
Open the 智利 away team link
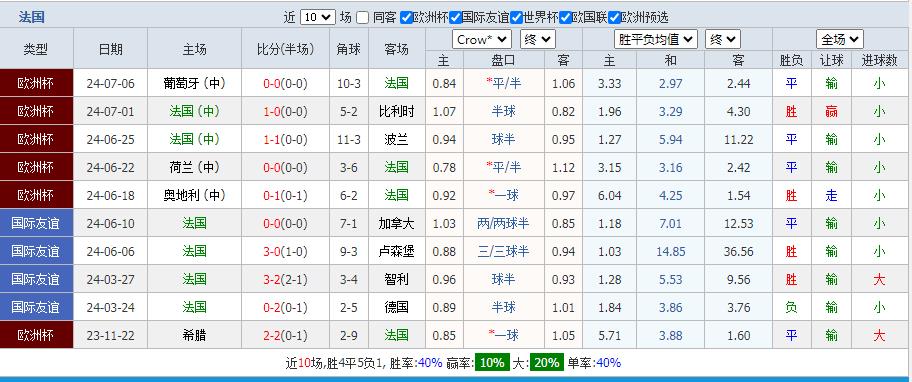point(397,279)
